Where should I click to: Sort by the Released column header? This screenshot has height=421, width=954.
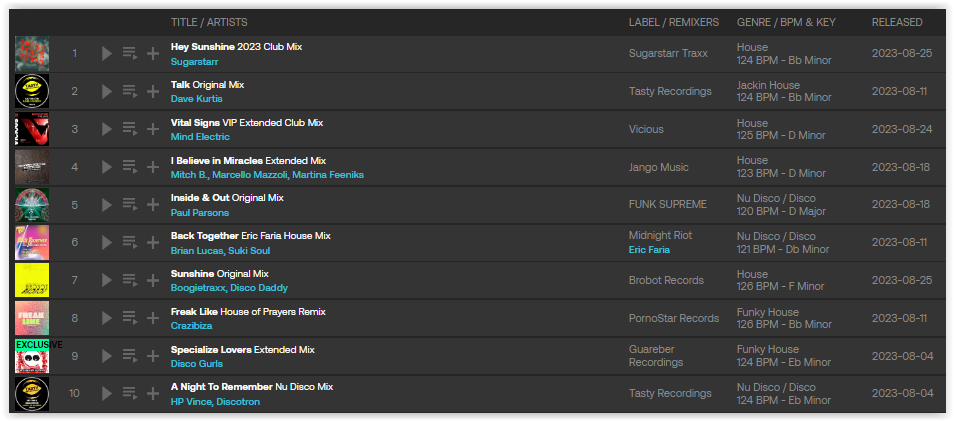point(897,23)
